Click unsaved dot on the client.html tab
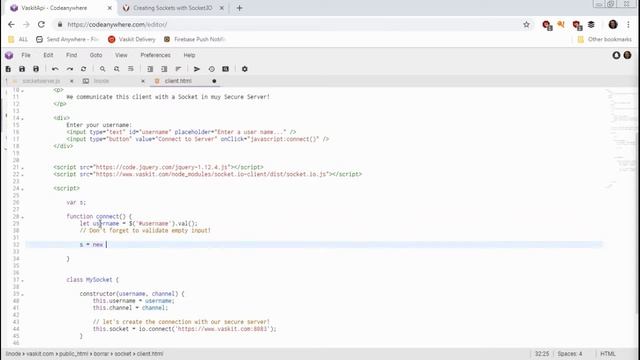 click(214, 81)
